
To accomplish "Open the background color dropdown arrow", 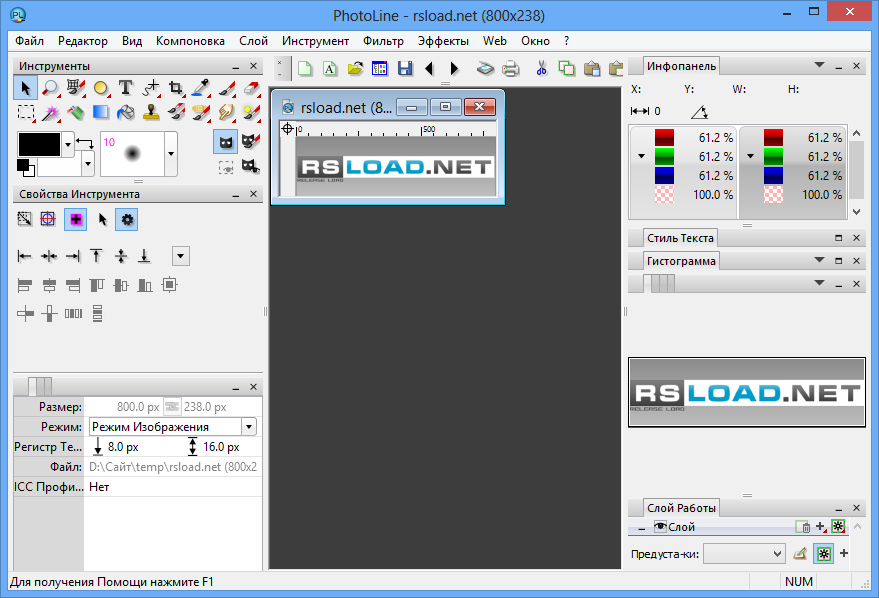I will pyautogui.click(x=88, y=164).
